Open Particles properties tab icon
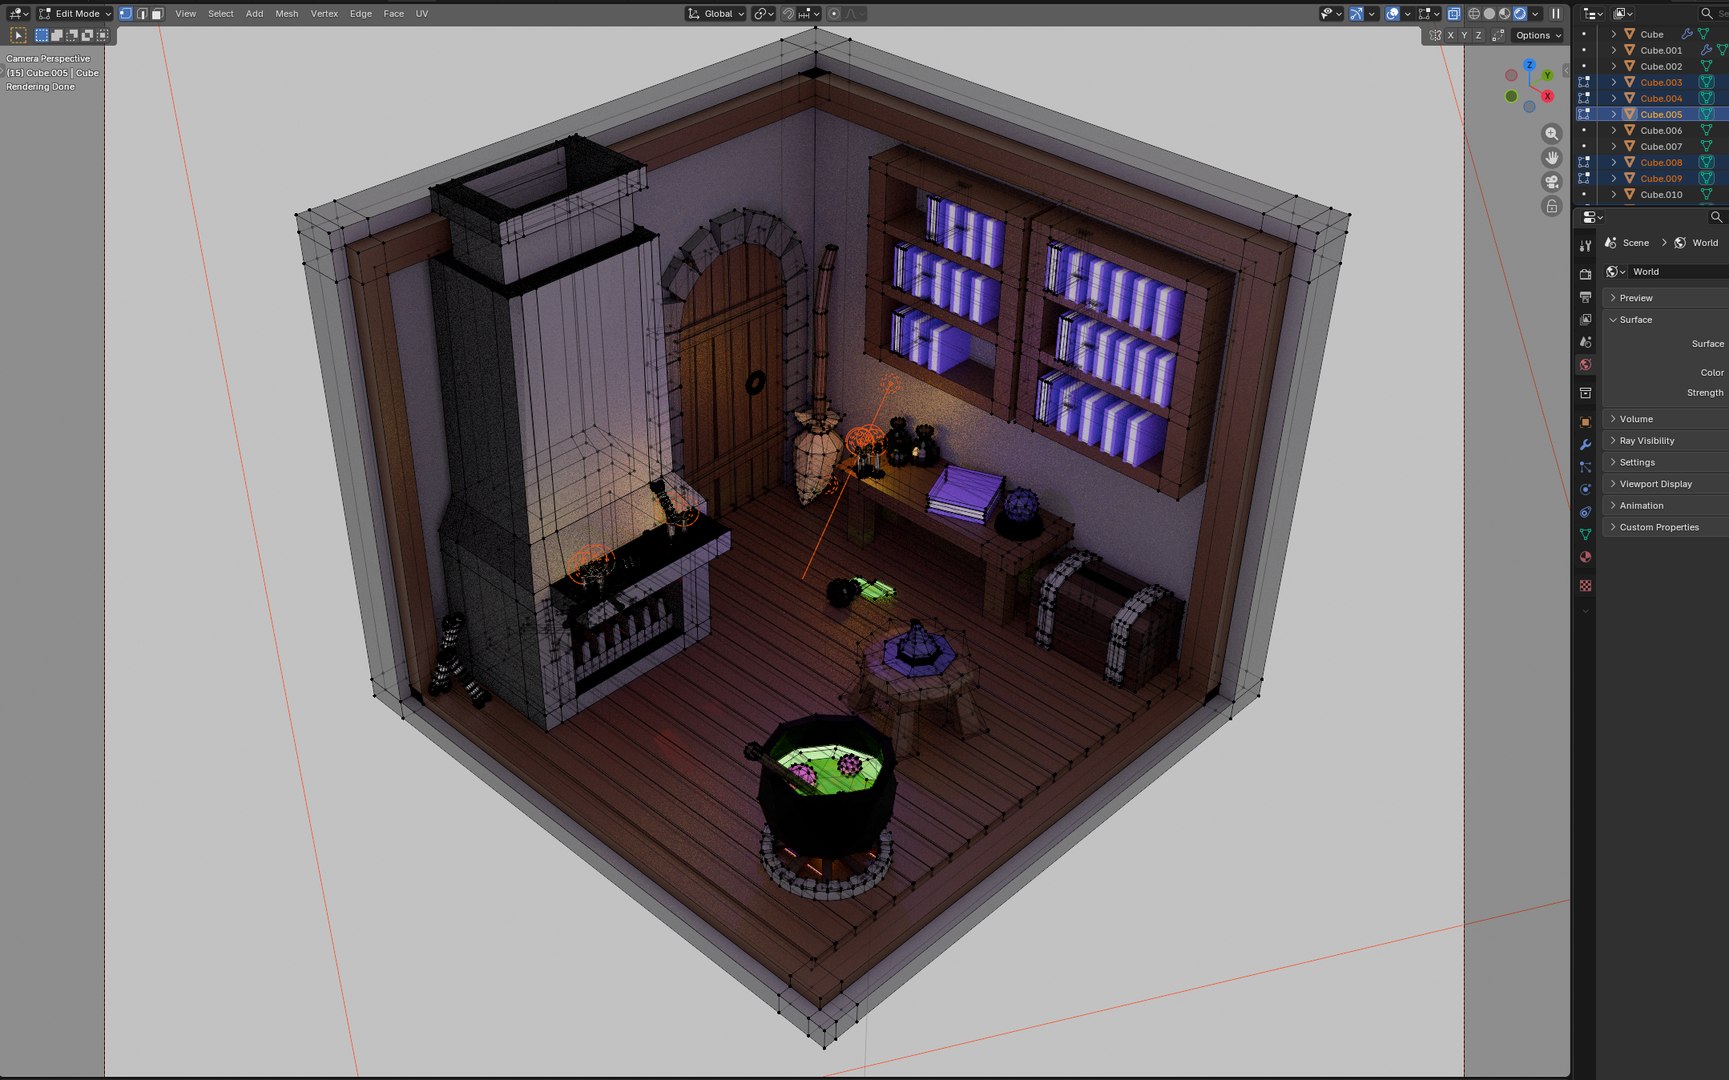The width and height of the screenshot is (1729, 1080). coord(1585,467)
